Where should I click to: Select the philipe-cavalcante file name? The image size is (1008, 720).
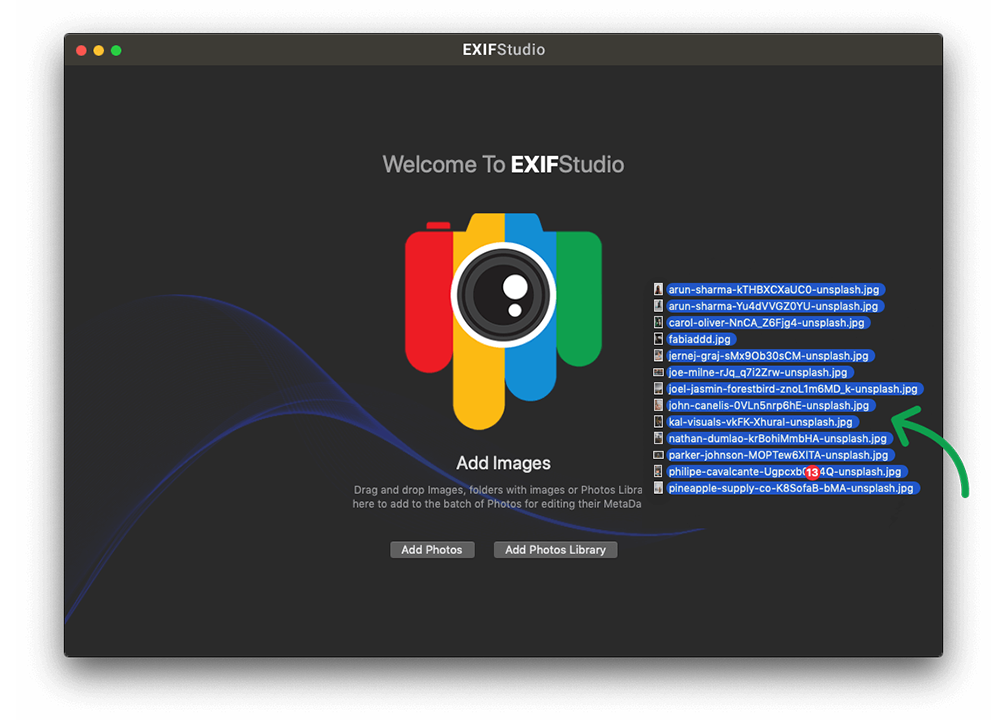[787, 472]
